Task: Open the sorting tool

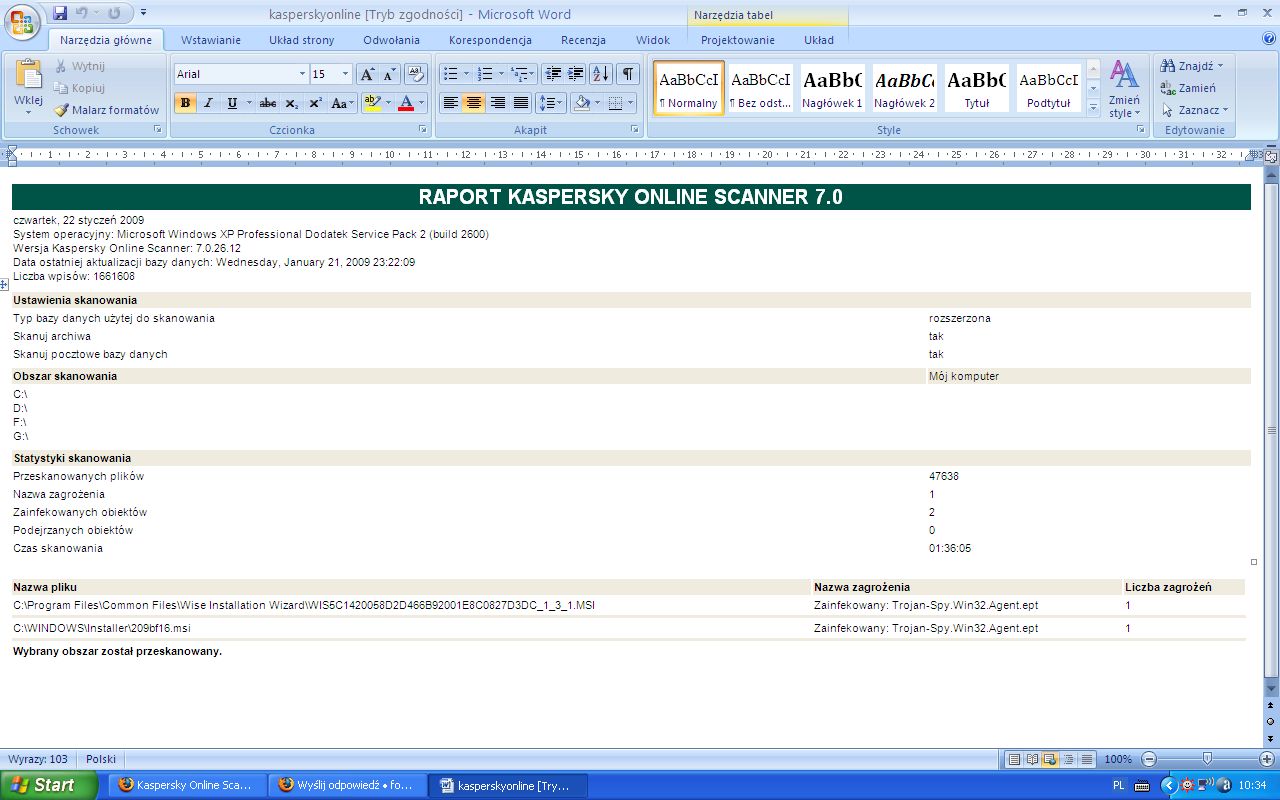Action: pos(600,74)
